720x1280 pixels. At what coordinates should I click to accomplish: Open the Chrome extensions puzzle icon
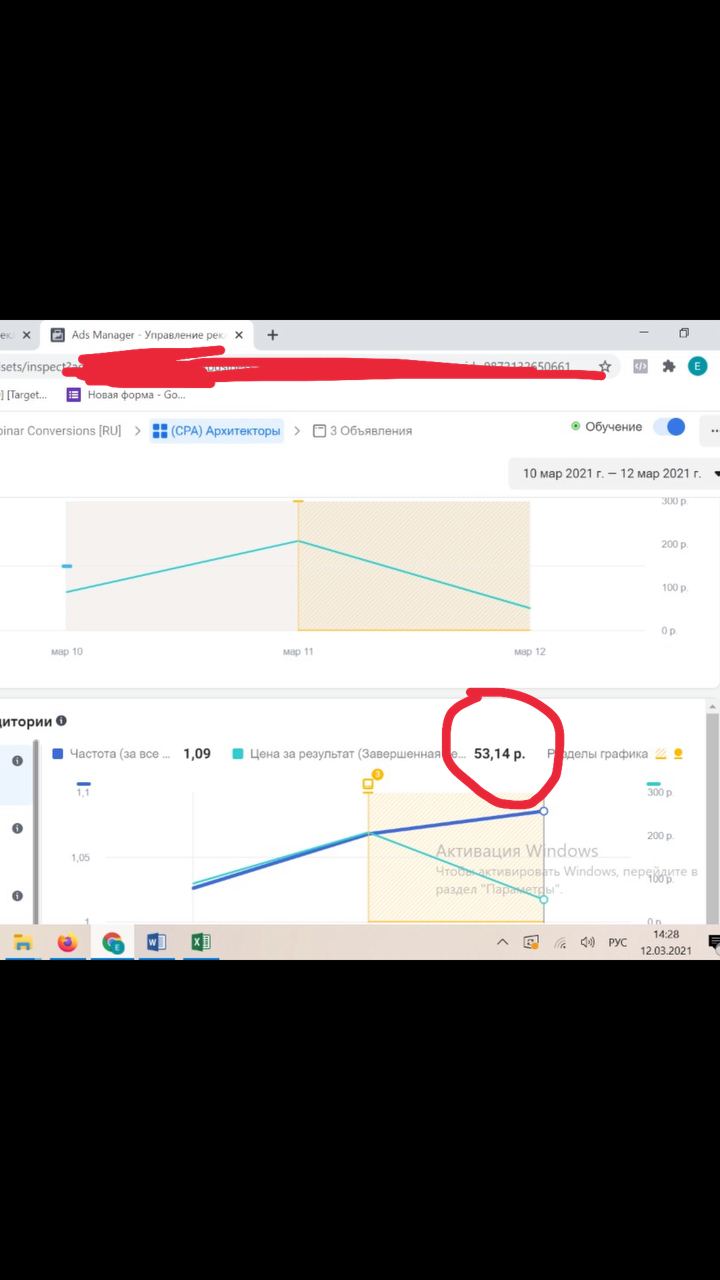click(x=669, y=367)
